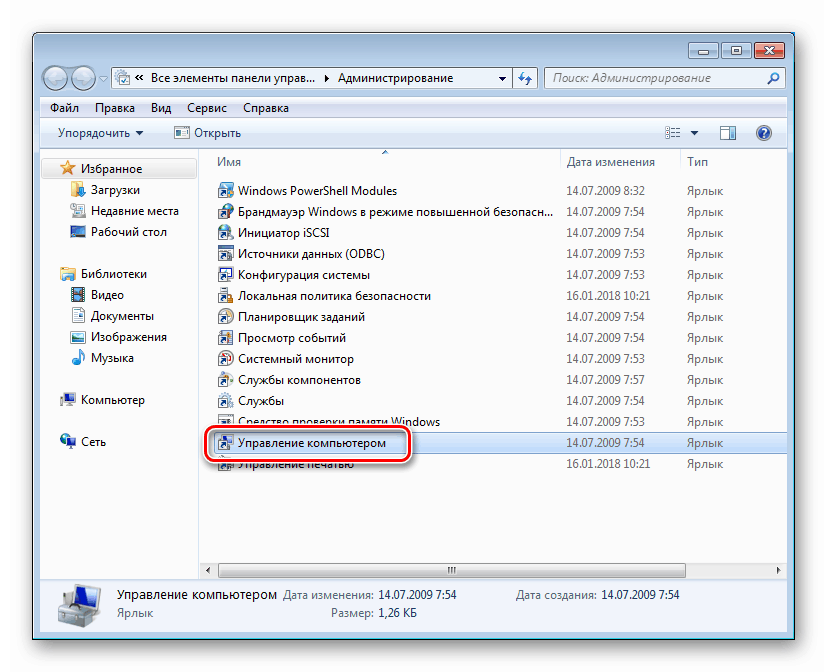The image size is (827, 672).
Task: Expand the address bar history dropdown
Action: coord(503,79)
